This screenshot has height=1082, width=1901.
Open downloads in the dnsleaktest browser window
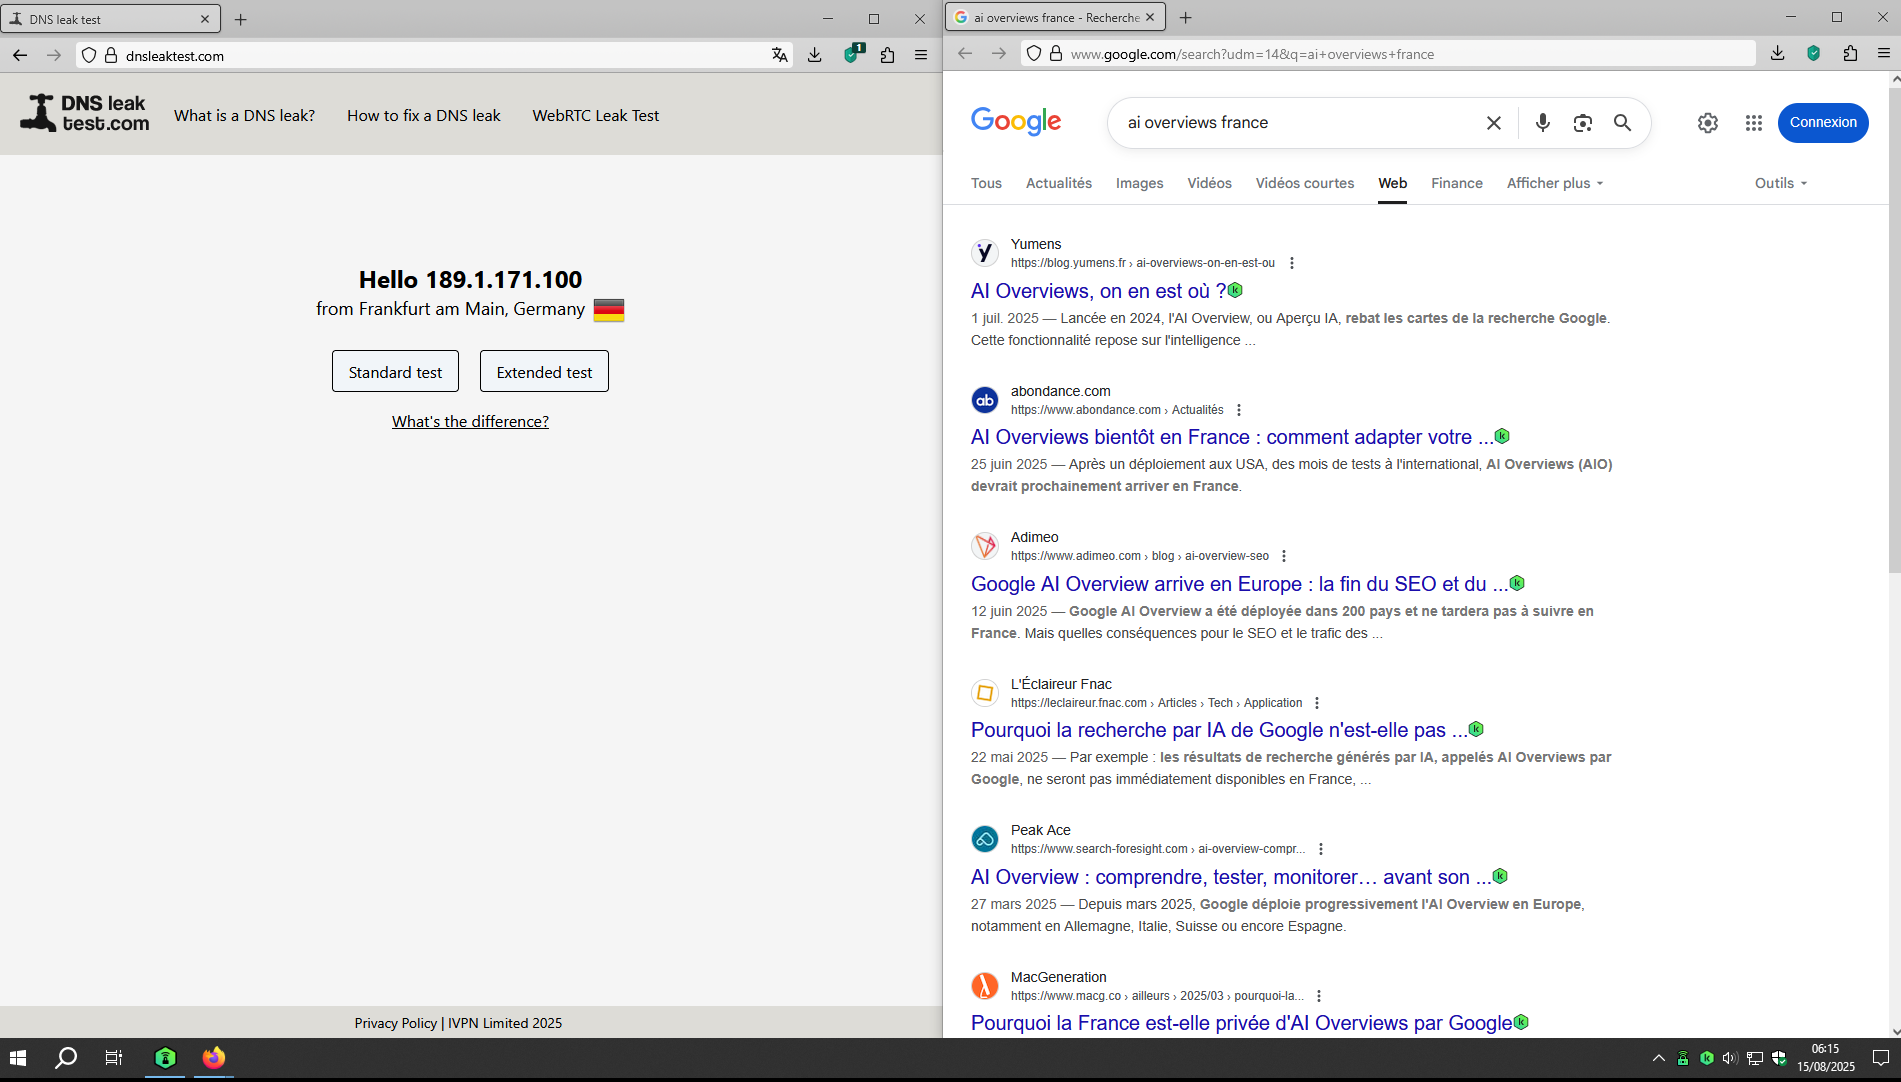point(814,55)
